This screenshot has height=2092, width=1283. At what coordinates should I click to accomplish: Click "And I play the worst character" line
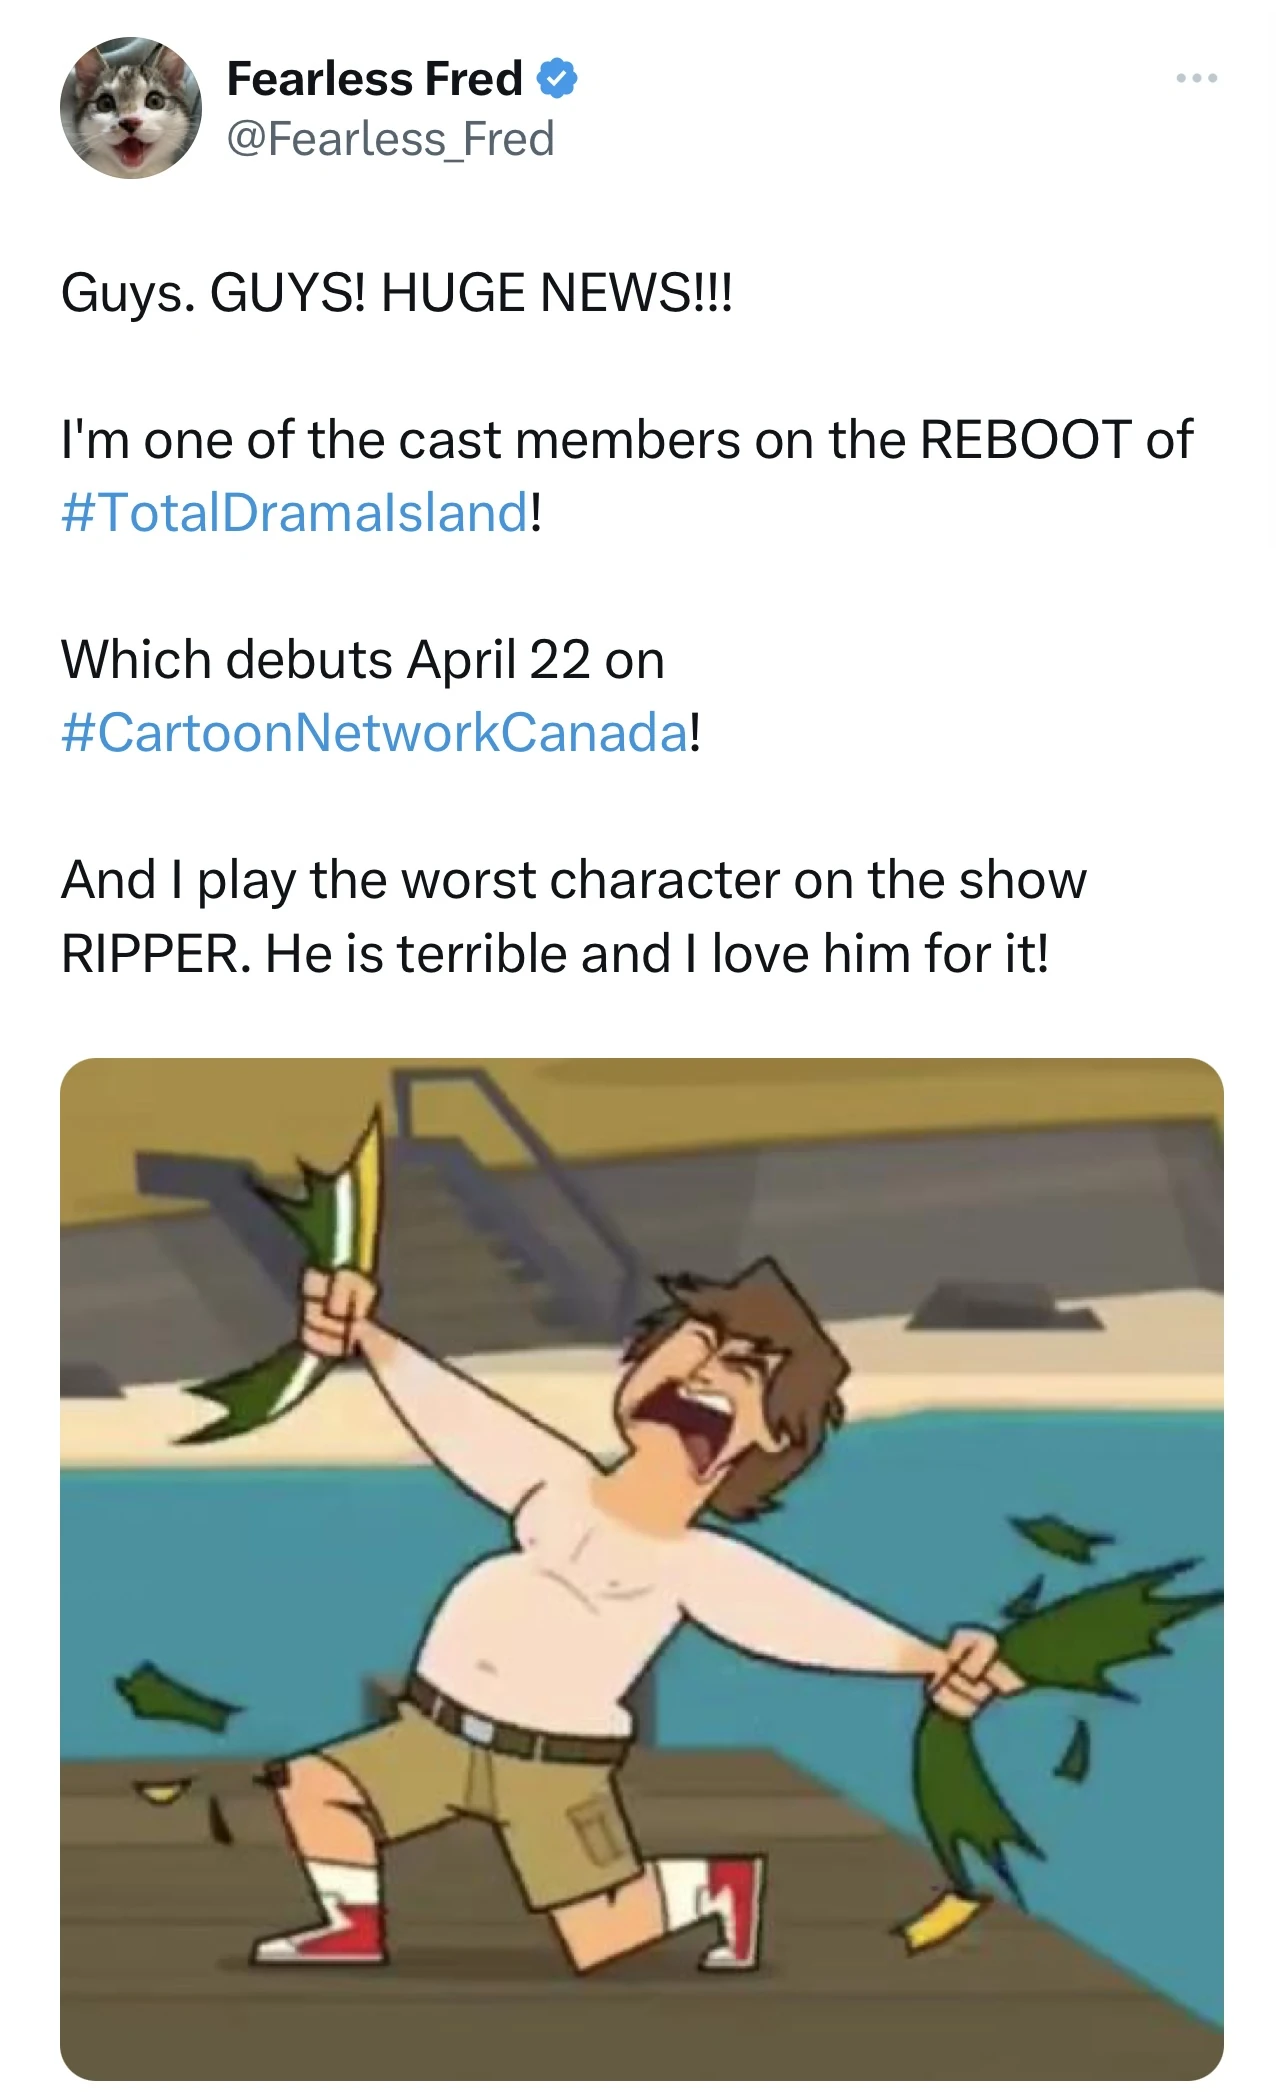pyautogui.click(x=572, y=881)
